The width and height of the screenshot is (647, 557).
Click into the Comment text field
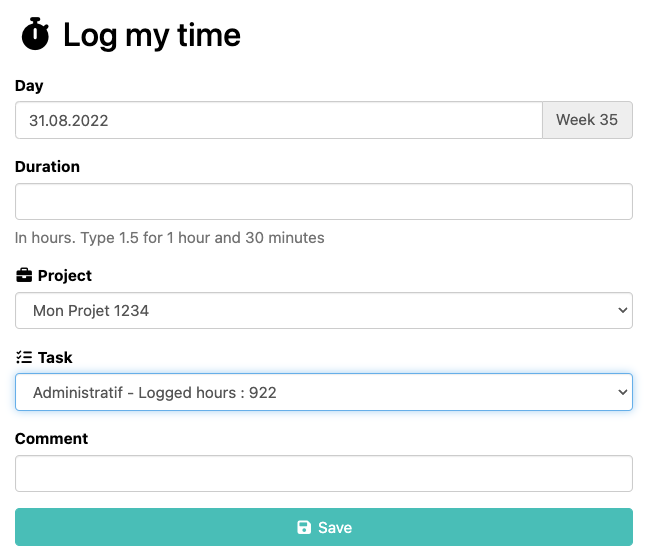click(323, 474)
